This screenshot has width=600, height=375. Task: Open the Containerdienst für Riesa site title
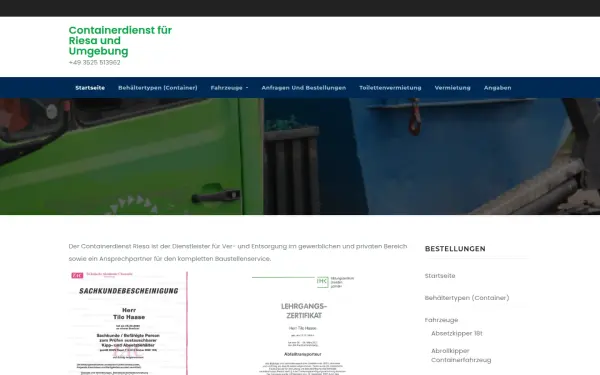(x=120, y=41)
